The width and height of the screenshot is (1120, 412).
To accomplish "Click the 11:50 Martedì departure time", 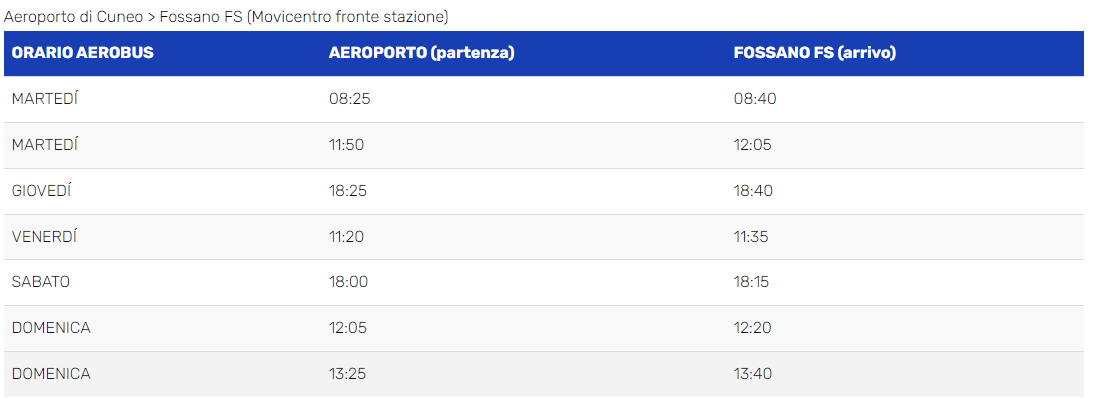I will pyautogui.click(x=347, y=145).
